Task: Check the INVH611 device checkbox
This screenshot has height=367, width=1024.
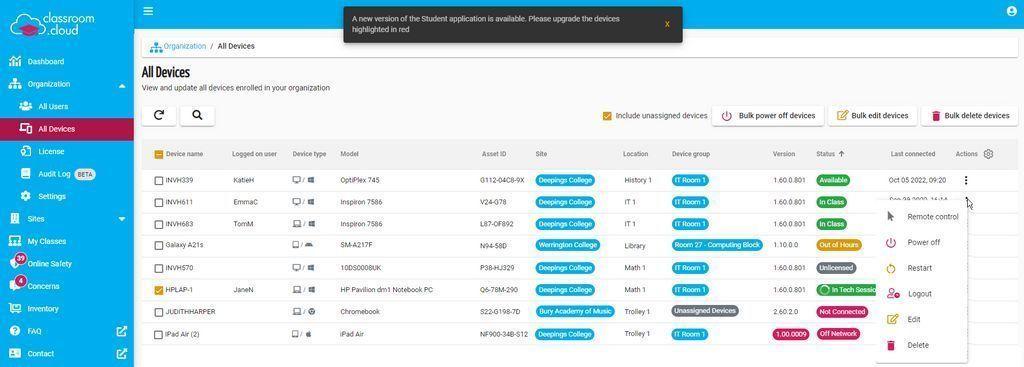Action: tap(159, 202)
